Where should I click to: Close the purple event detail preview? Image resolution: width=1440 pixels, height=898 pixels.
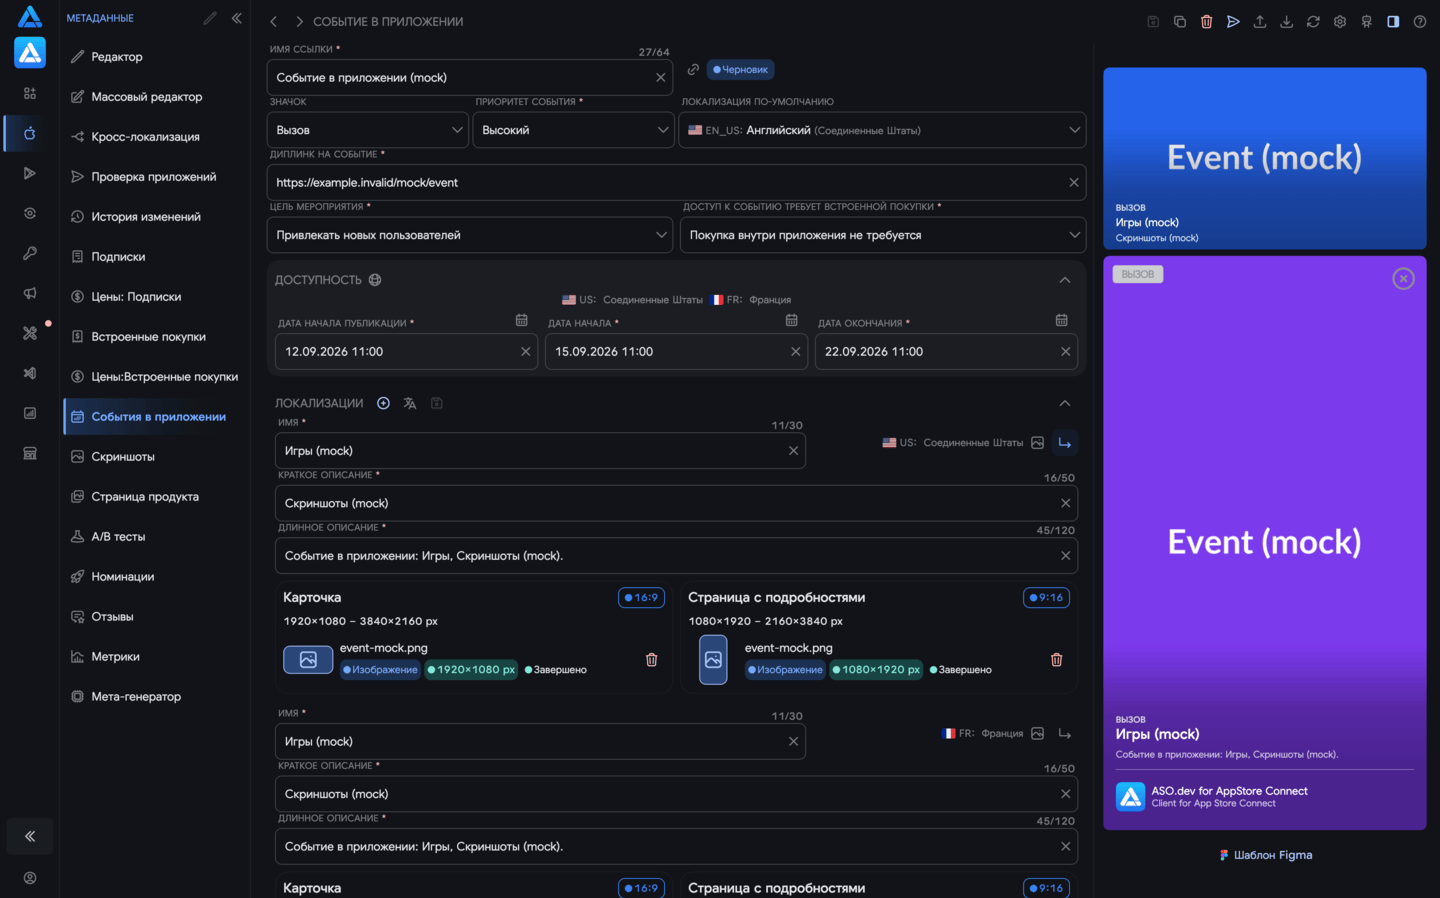tap(1403, 279)
